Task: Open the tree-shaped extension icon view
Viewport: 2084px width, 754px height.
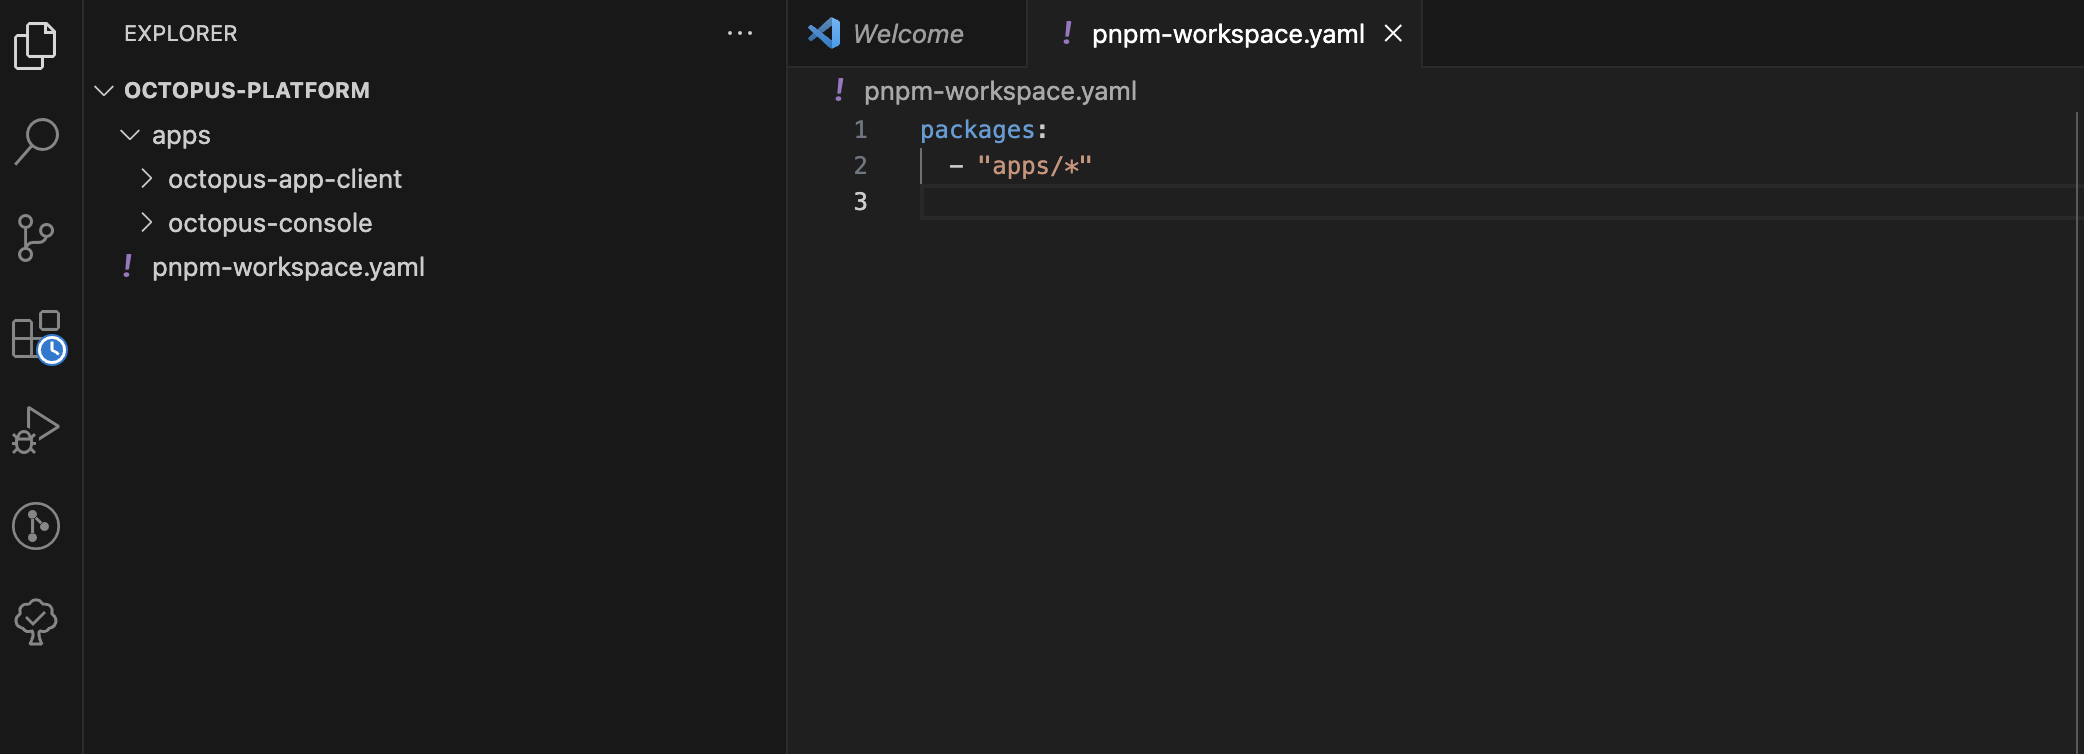Action: [36, 622]
